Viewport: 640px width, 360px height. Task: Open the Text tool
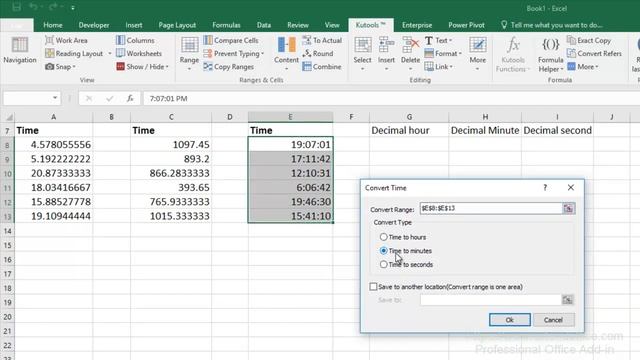(438, 40)
